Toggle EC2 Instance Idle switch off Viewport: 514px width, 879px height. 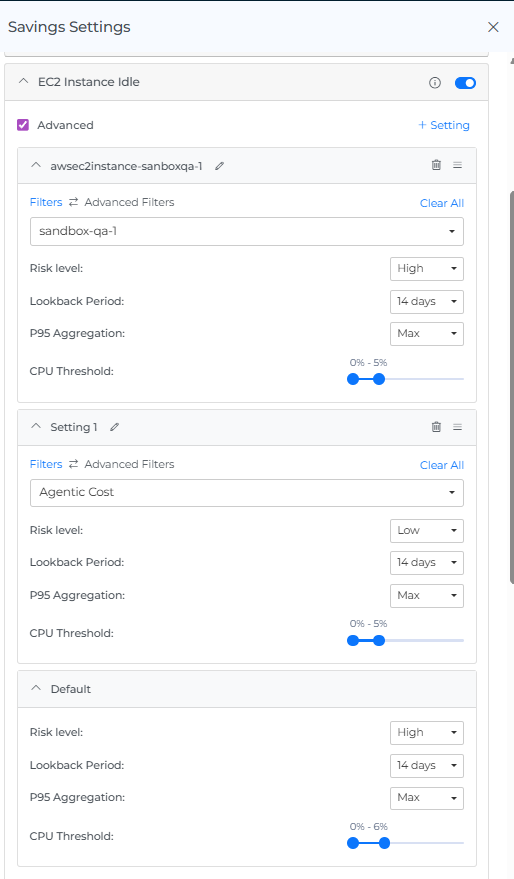[465, 83]
